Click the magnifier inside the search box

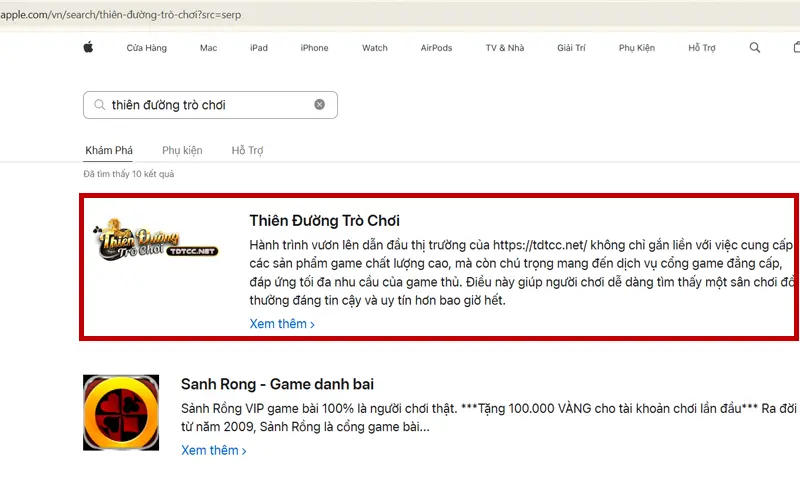coord(99,105)
